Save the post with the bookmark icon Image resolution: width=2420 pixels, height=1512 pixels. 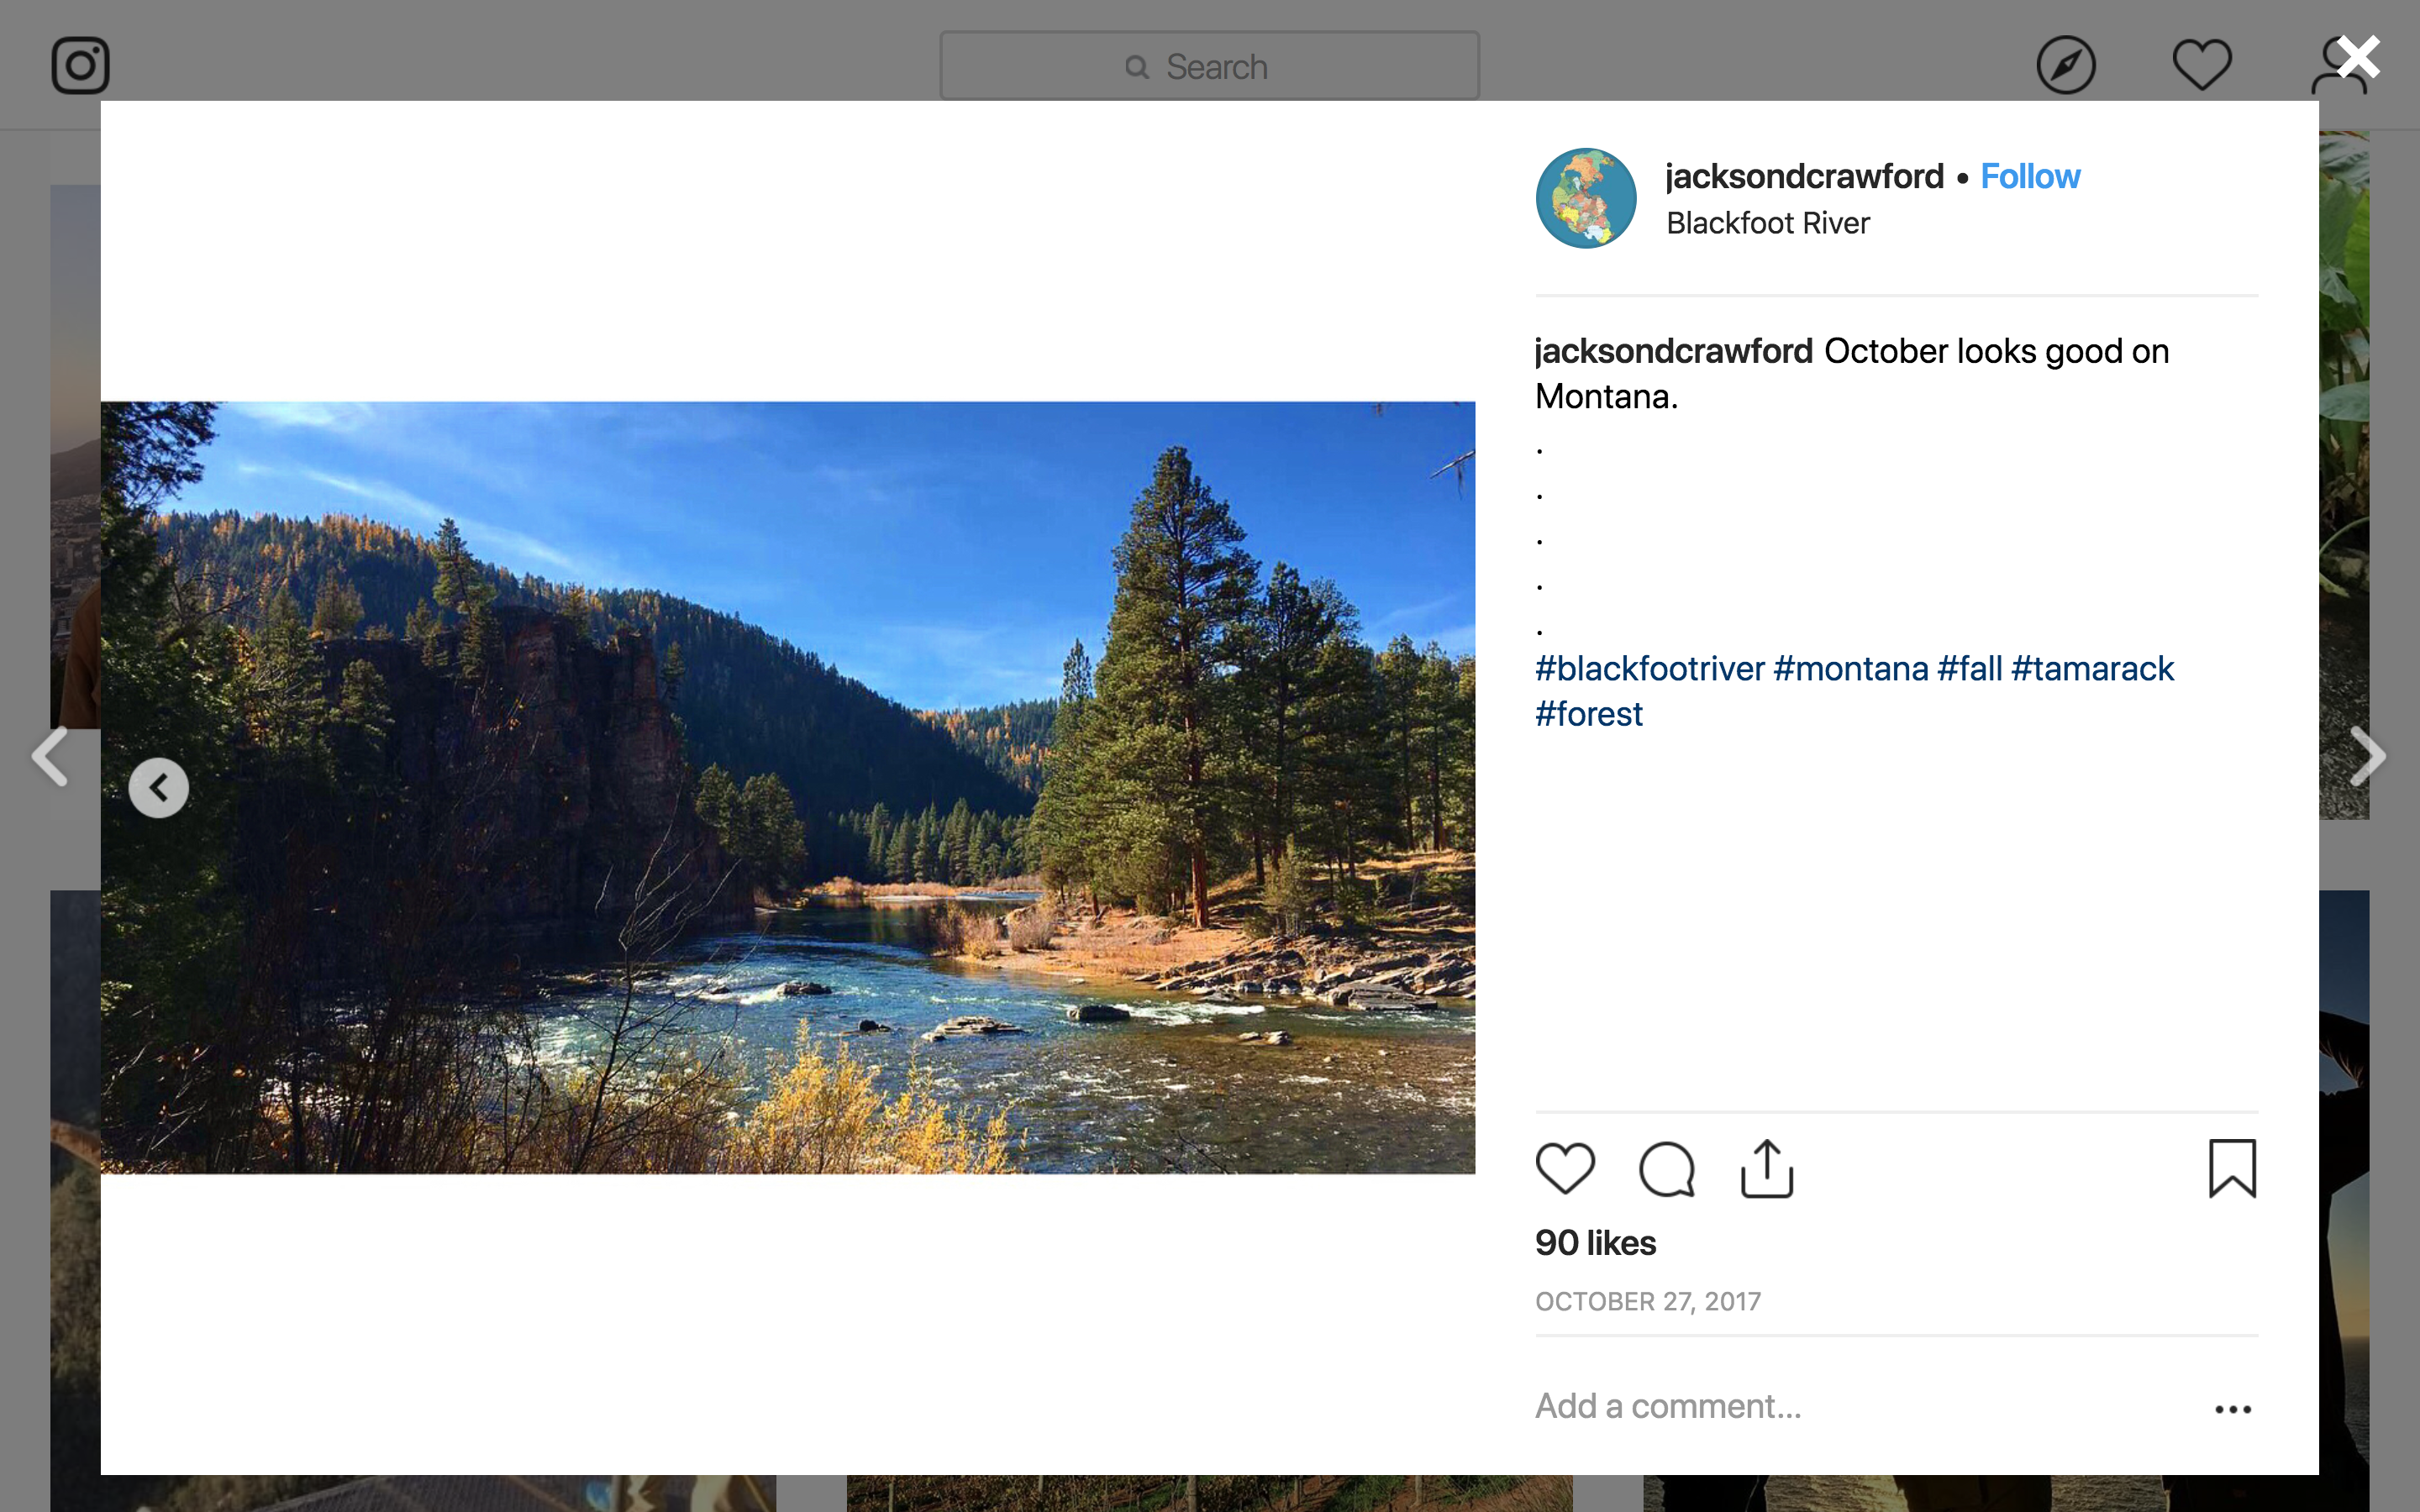[2232, 1168]
